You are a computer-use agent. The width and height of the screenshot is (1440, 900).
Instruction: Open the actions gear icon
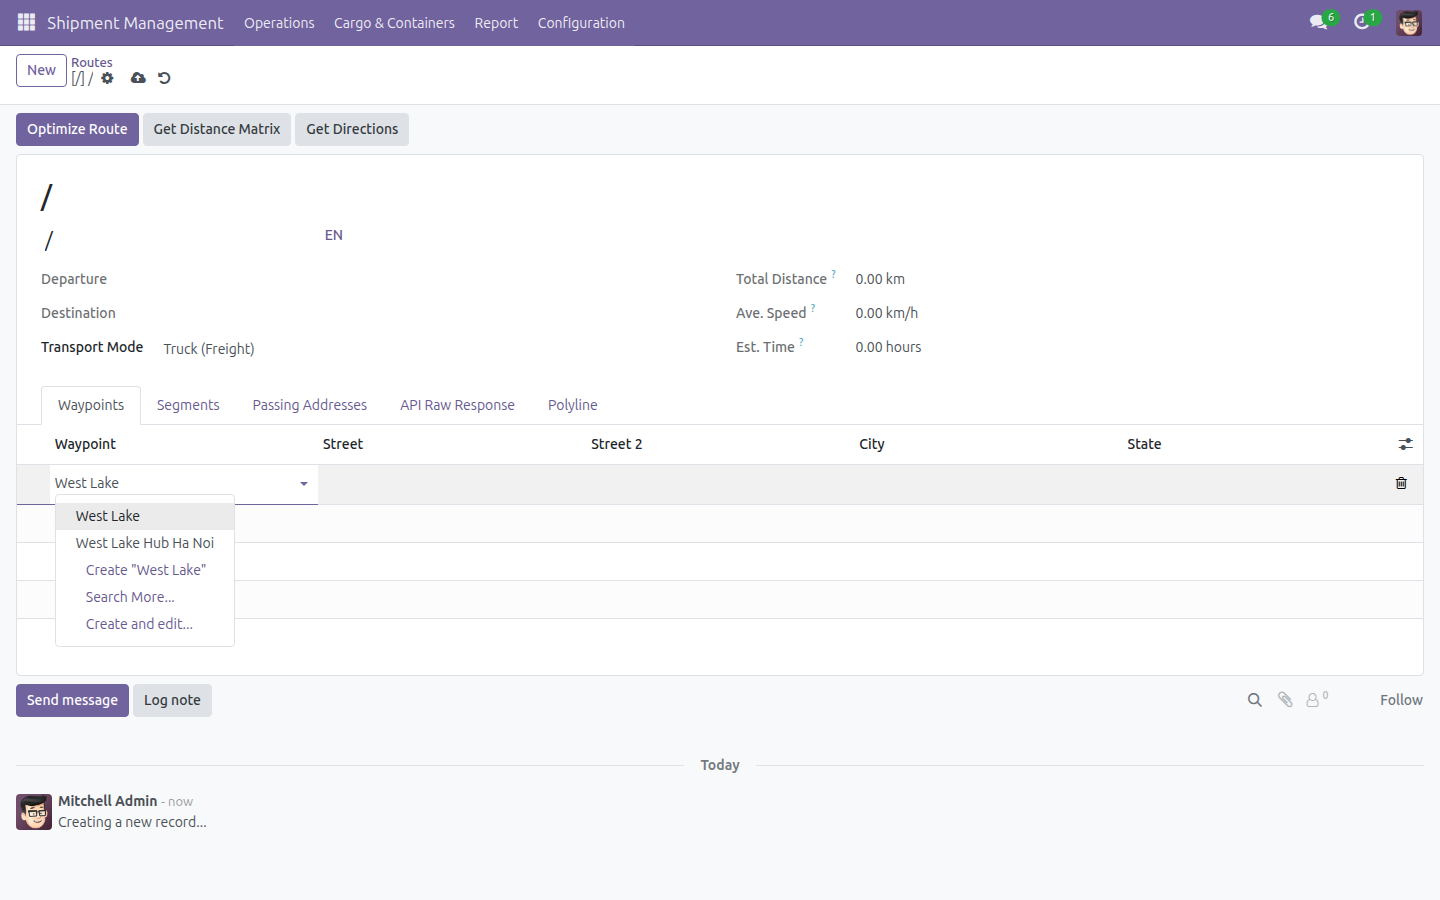pyautogui.click(x=108, y=78)
